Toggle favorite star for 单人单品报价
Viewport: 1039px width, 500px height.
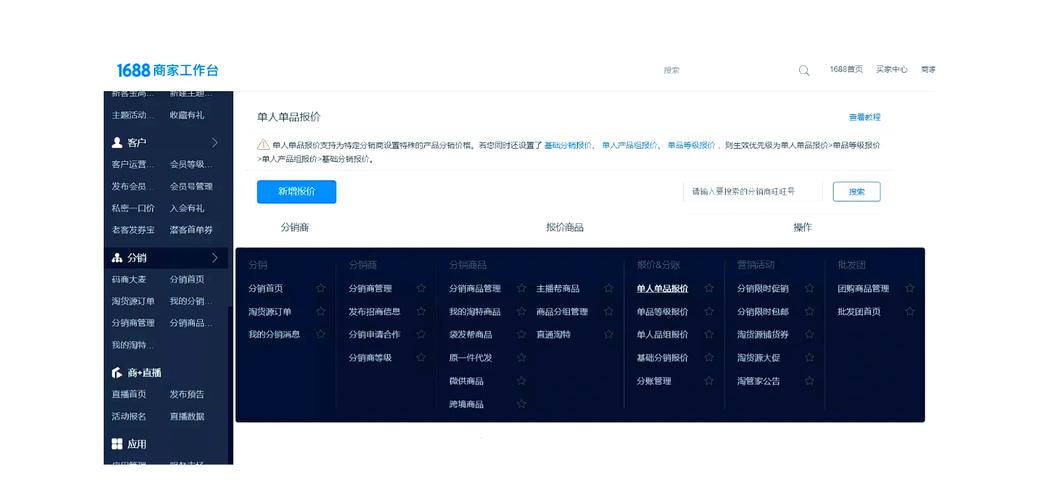click(x=709, y=288)
